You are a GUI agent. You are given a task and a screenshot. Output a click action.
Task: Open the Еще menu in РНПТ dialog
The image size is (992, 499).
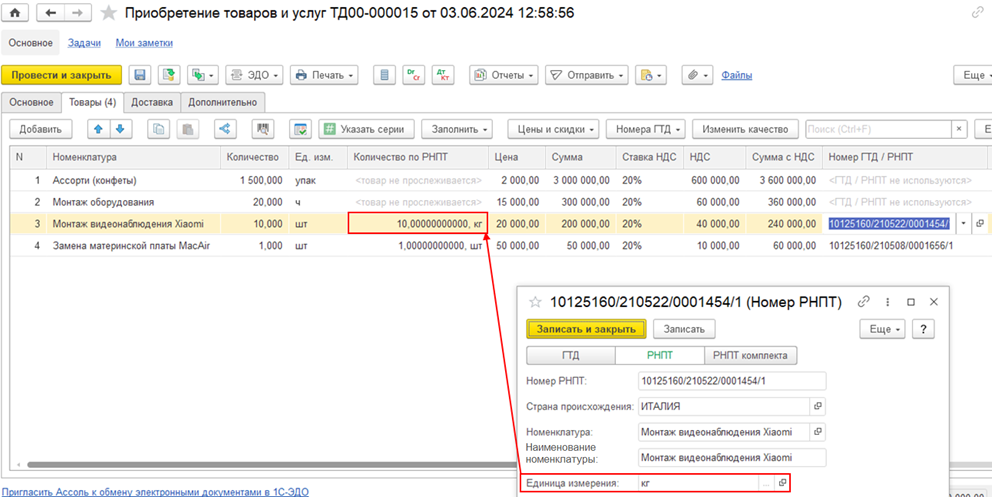883,329
